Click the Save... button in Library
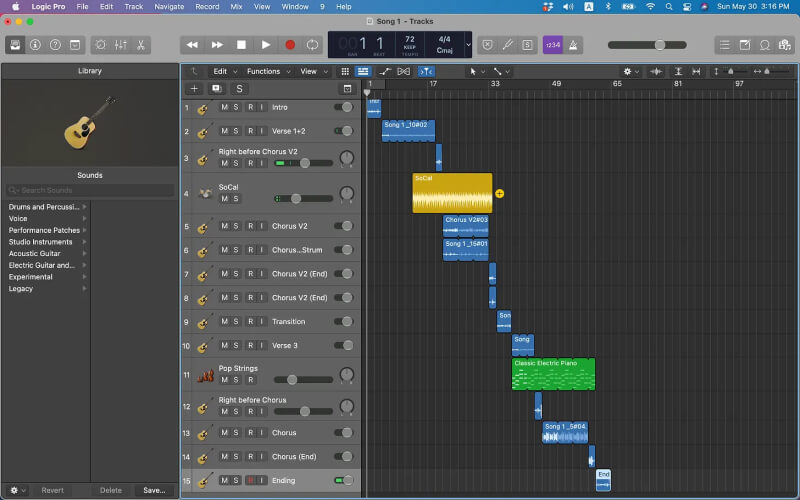 pos(154,490)
